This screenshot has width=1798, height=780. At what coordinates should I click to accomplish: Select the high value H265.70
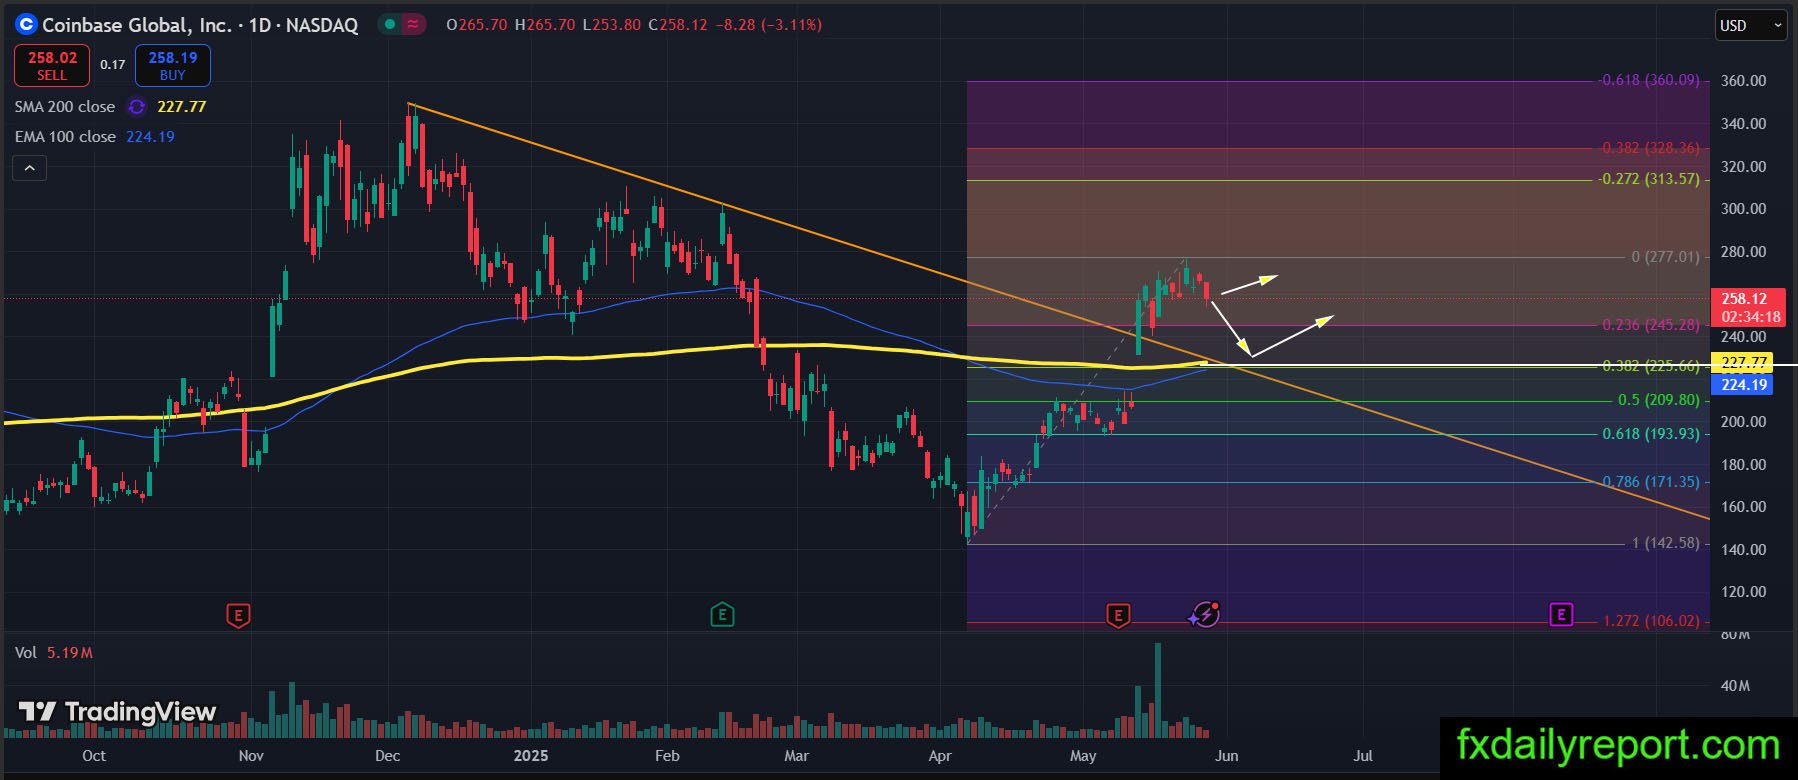pos(545,25)
